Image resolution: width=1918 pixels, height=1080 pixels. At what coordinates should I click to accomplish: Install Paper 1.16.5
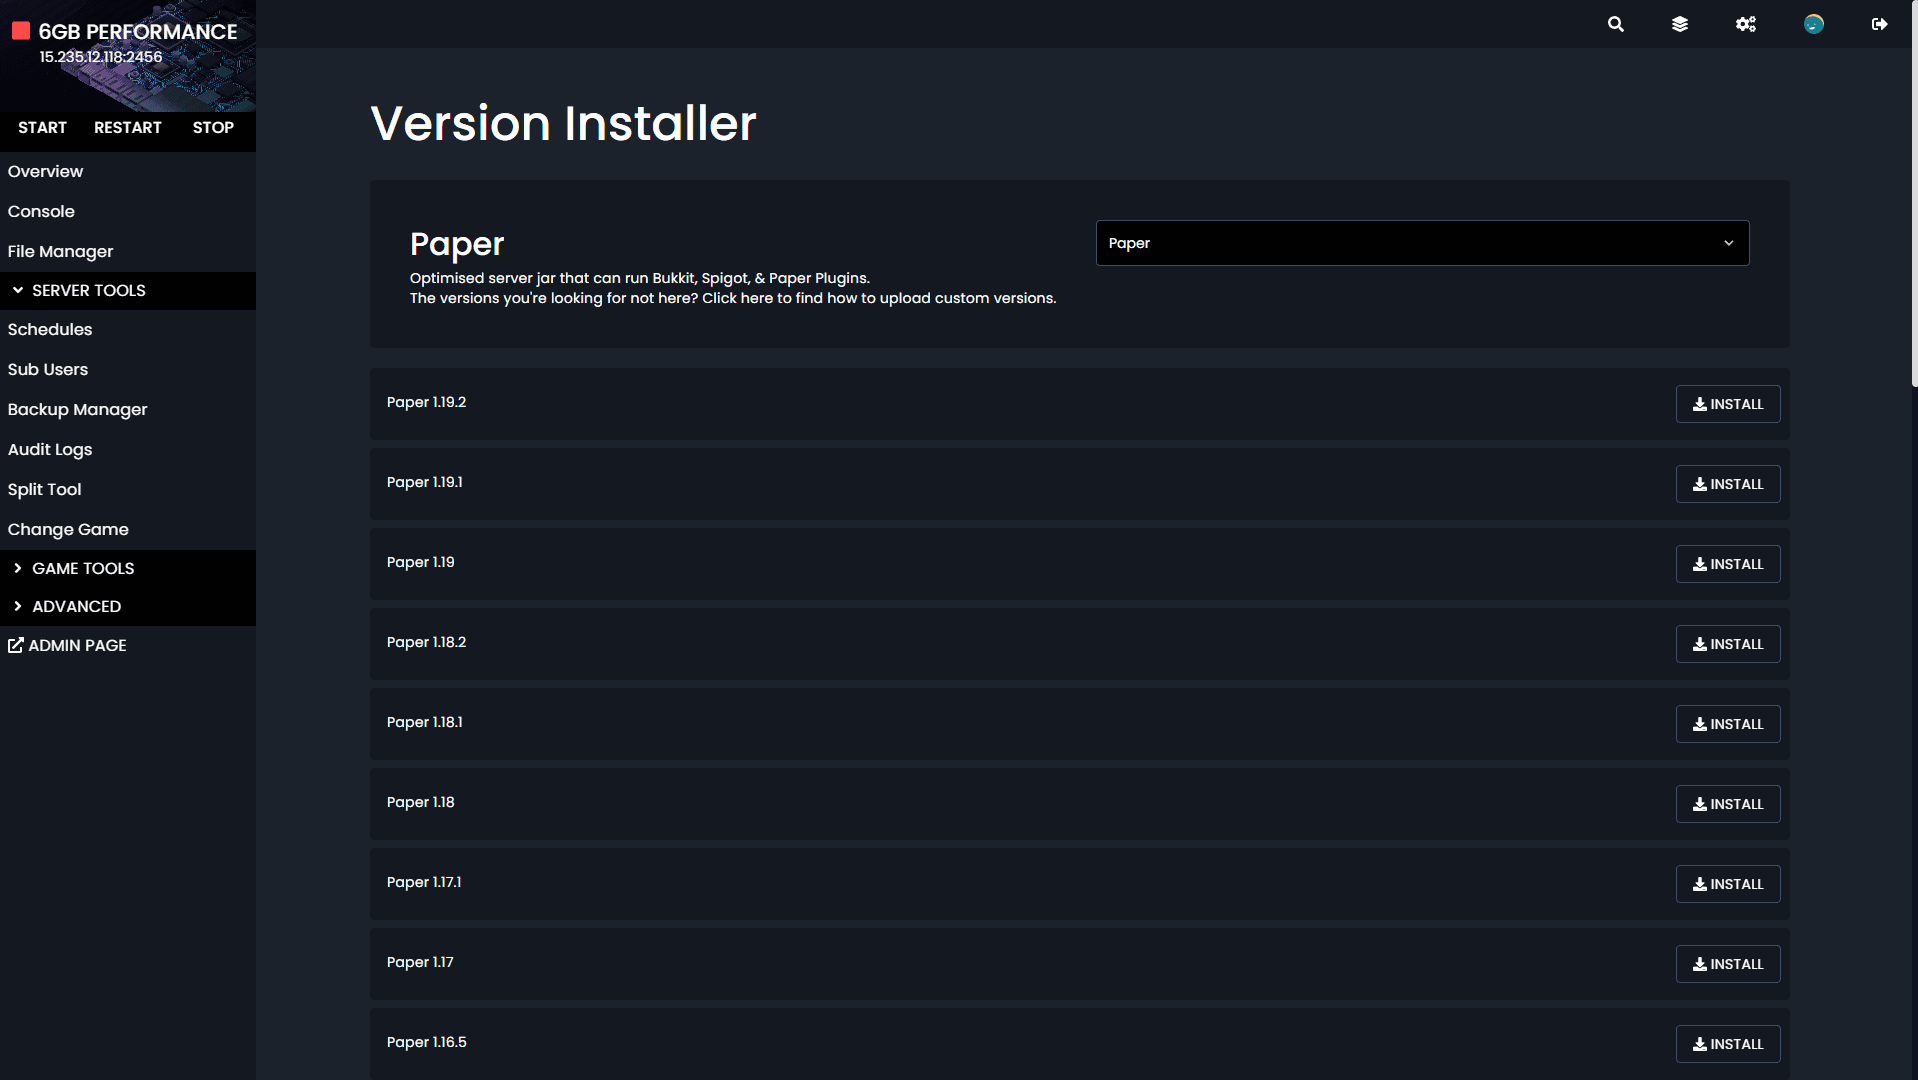tap(1727, 1044)
